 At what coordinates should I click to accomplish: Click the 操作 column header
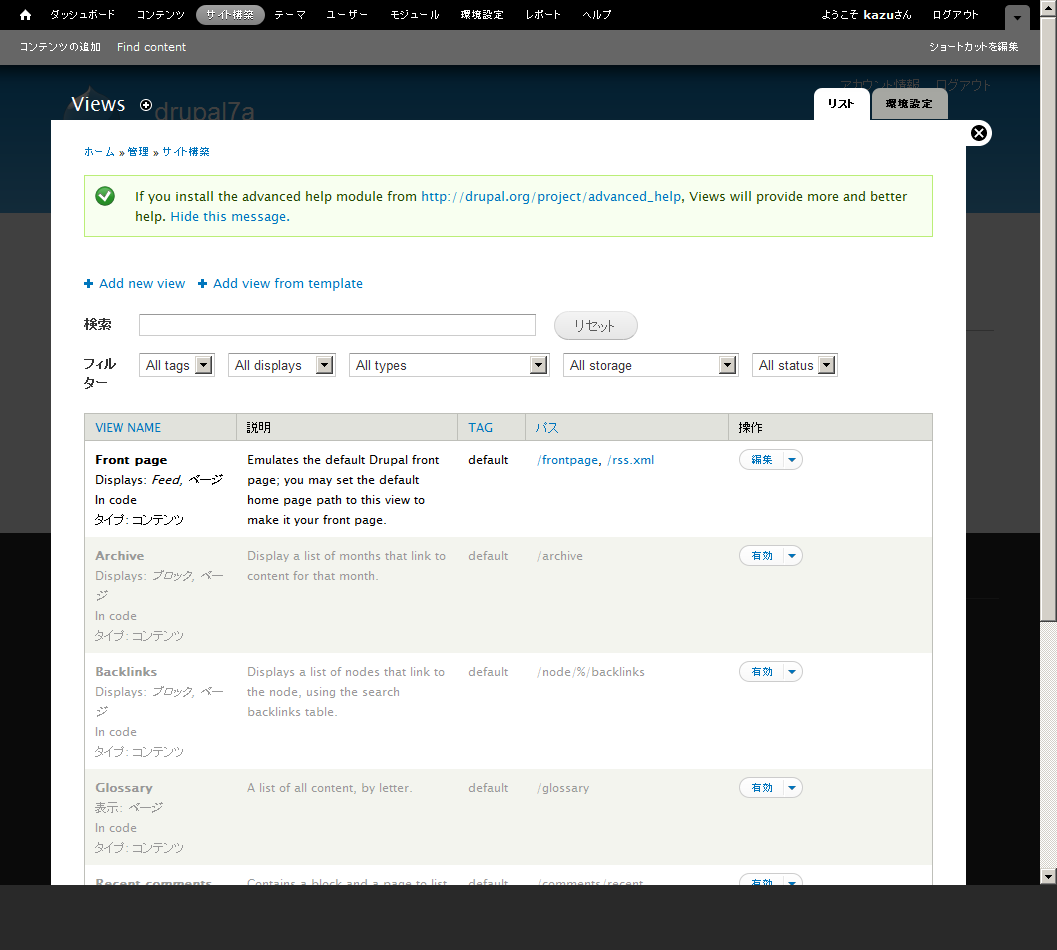tap(750, 427)
